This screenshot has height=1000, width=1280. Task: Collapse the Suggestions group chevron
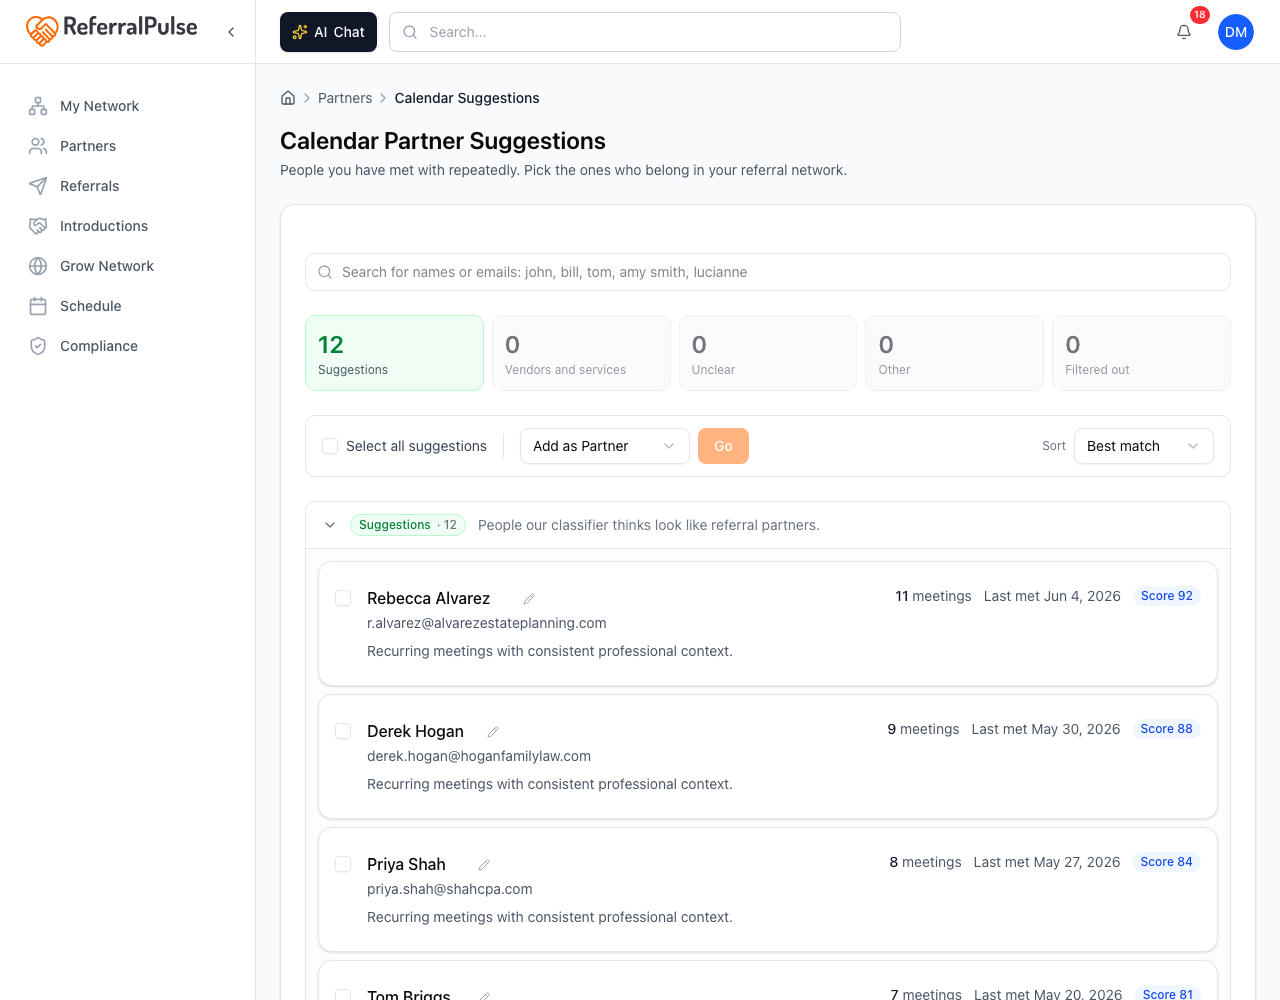click(330, 525)
